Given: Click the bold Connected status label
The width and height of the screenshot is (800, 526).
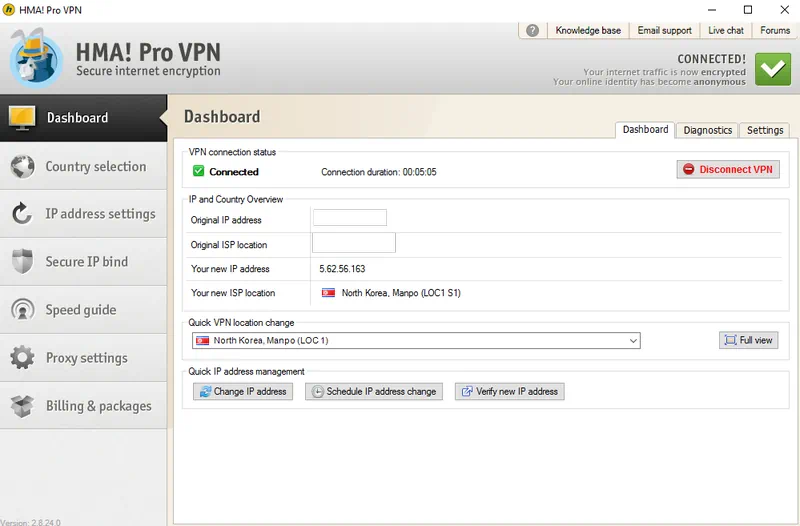Looking at the screenshot, I should pos(234,172).
